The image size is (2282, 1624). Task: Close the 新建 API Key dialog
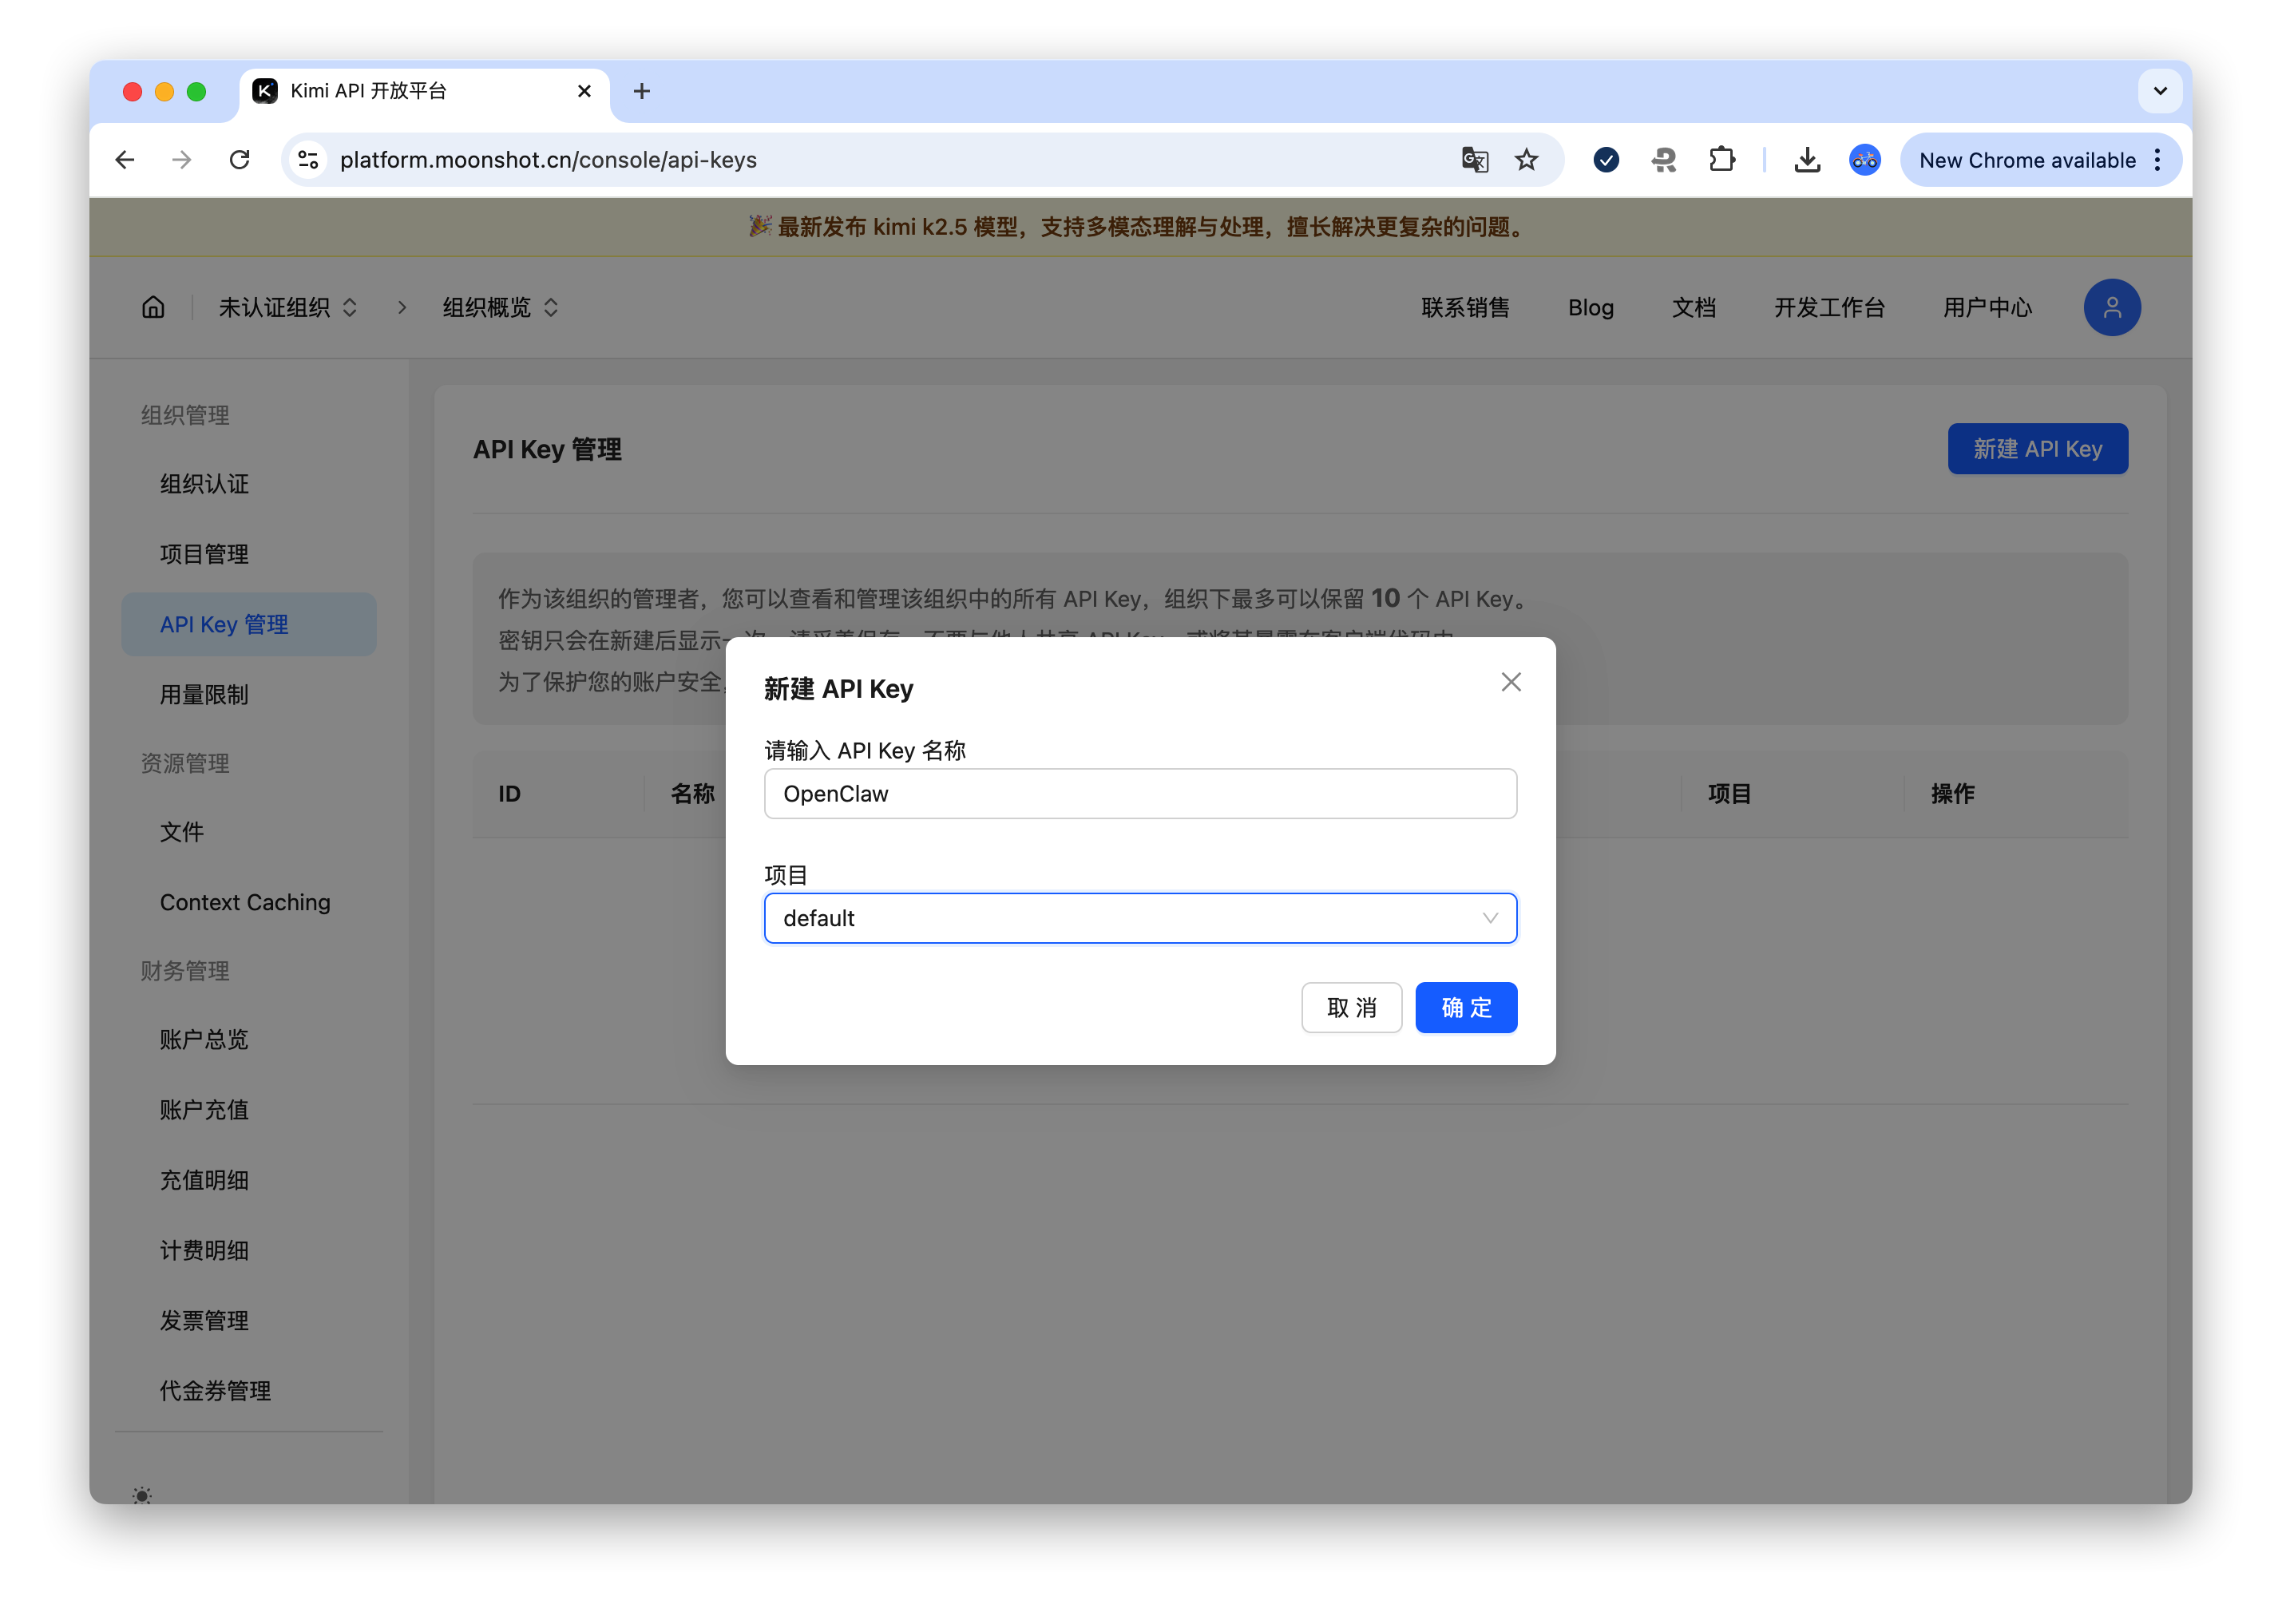(1510, 682)
